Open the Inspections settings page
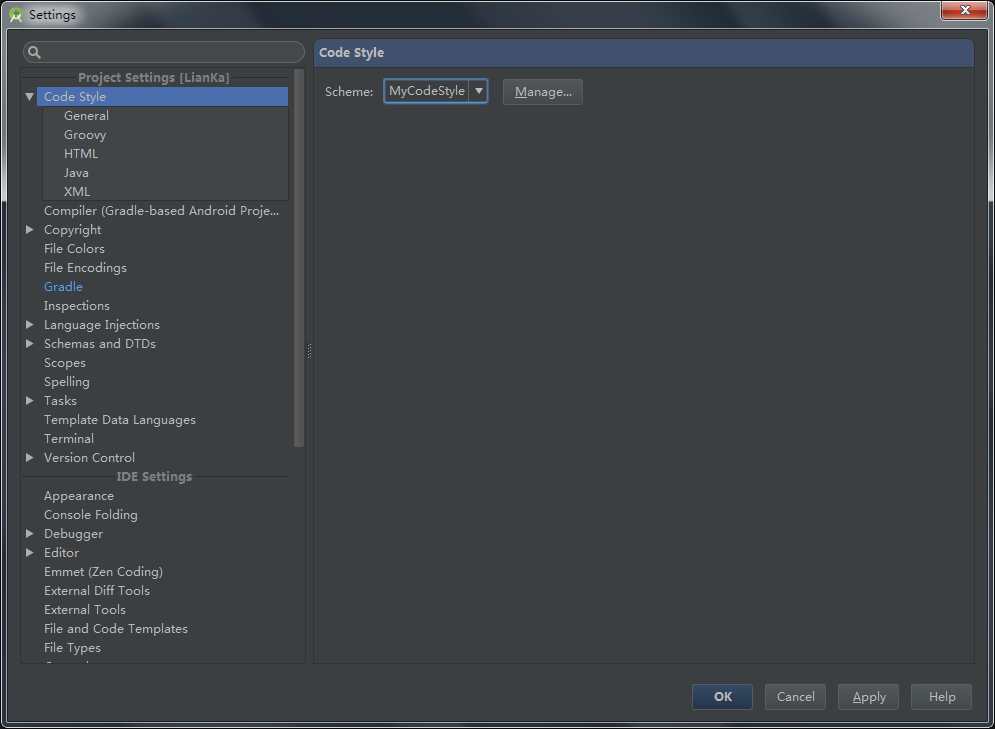The height and width of the screenshot is (729, 995). tap(76, 306)
